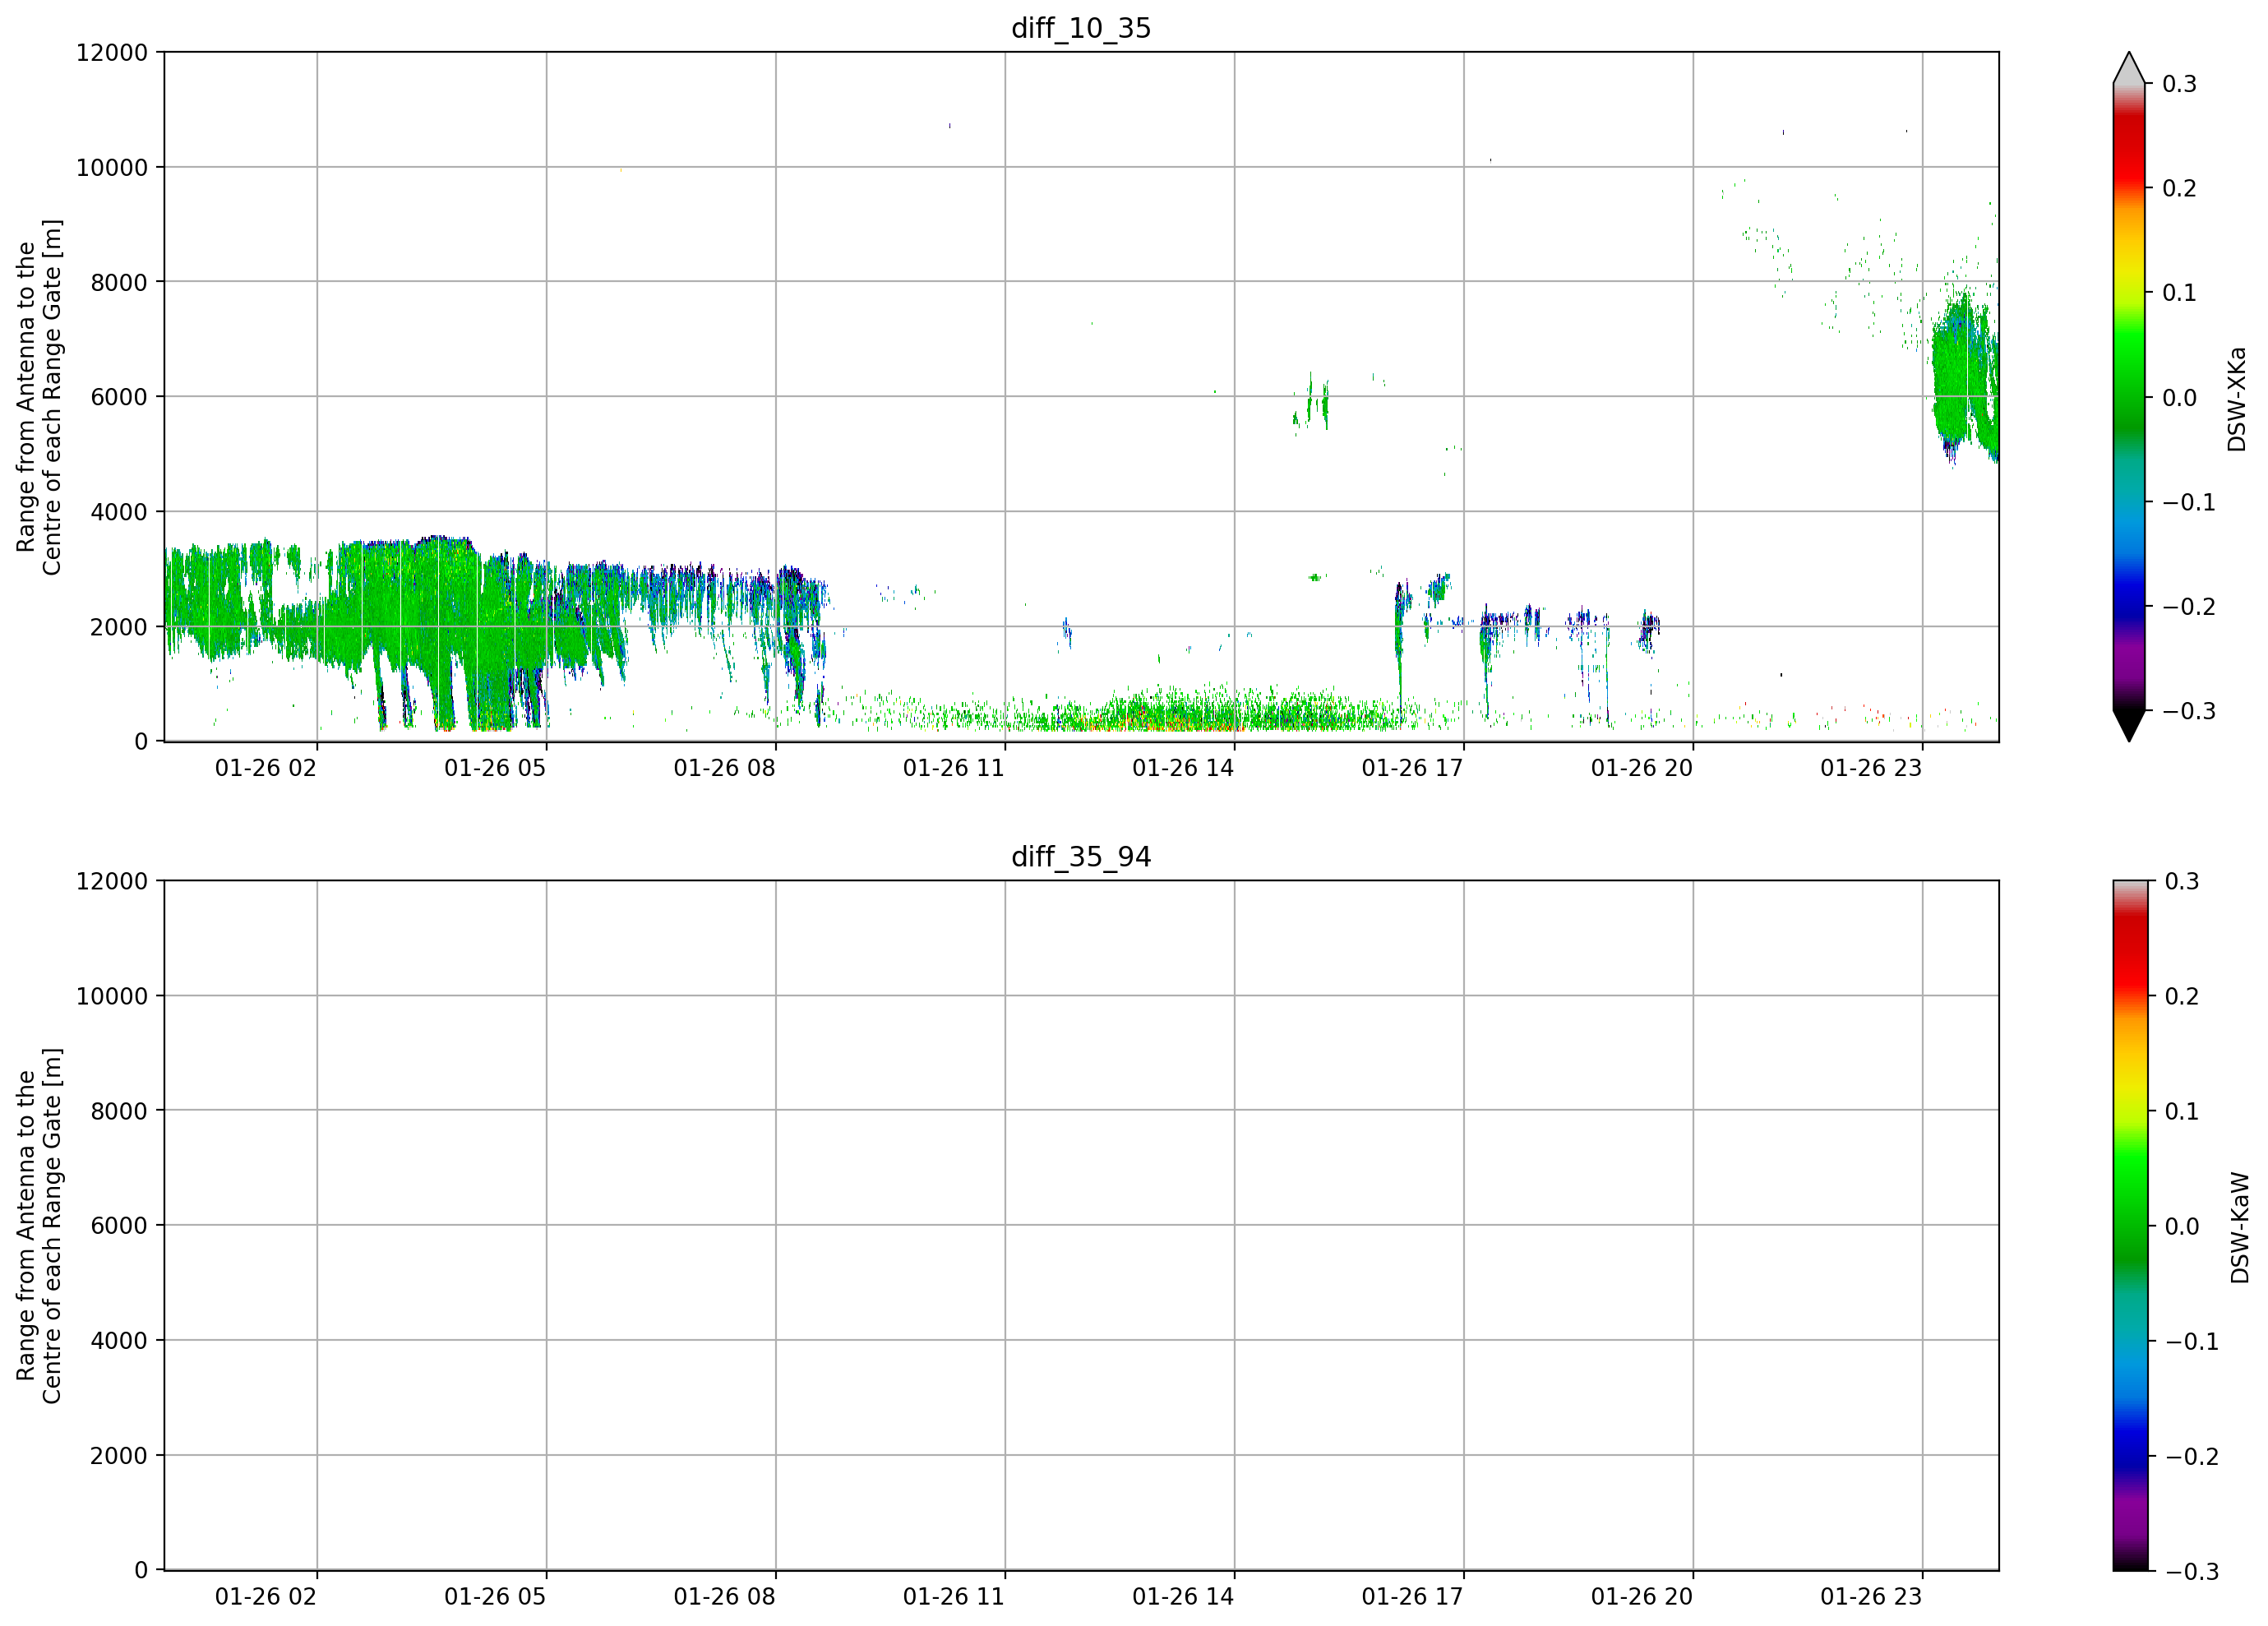This screenshot has width=2268, height=1626.
Task: Click the 0.2 tick on the DSW-XKa colorbar
Action: tap(2179, 188)
